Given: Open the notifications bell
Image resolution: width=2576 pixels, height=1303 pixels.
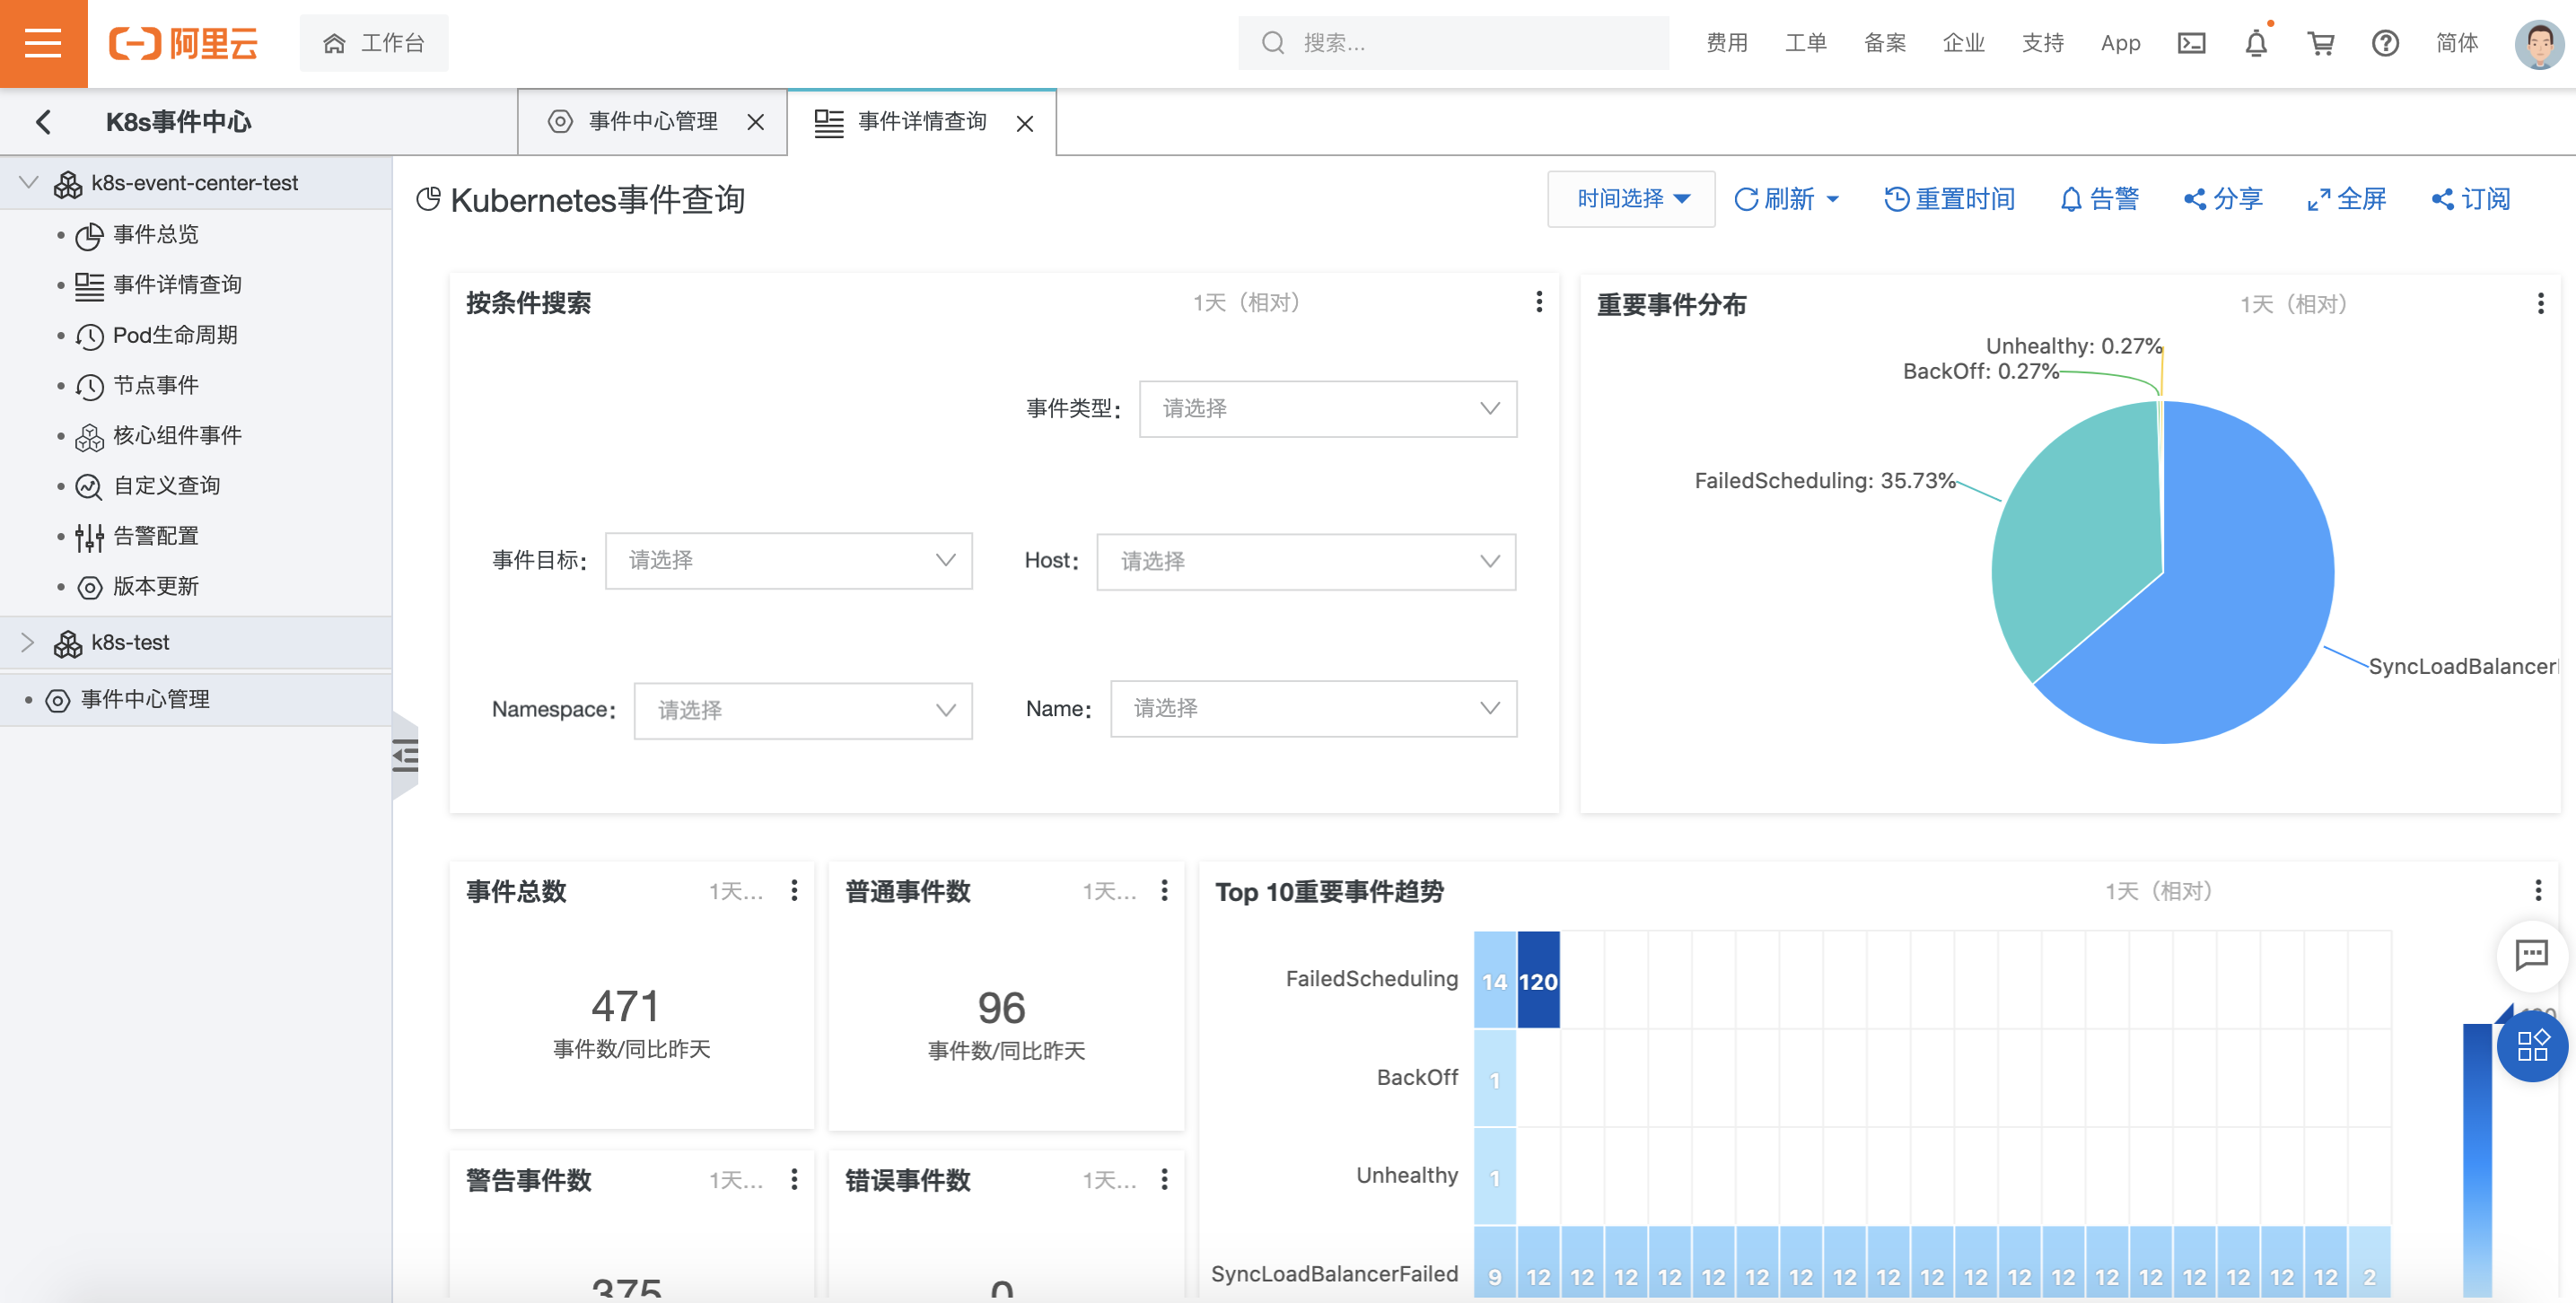Looking at the screenshot, I should pos(2256,43).
